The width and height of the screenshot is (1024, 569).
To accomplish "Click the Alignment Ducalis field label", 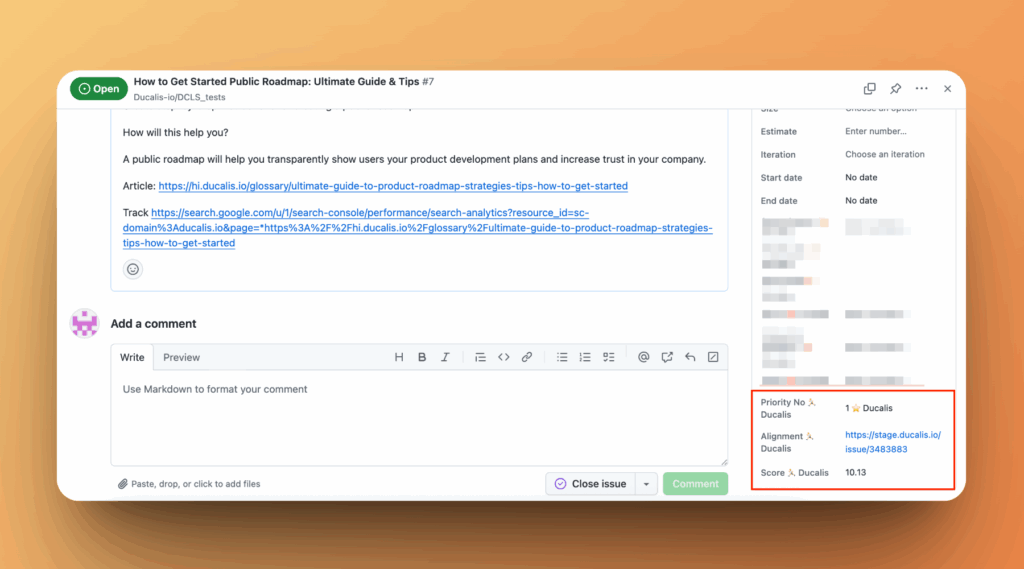I will point(787,442).
